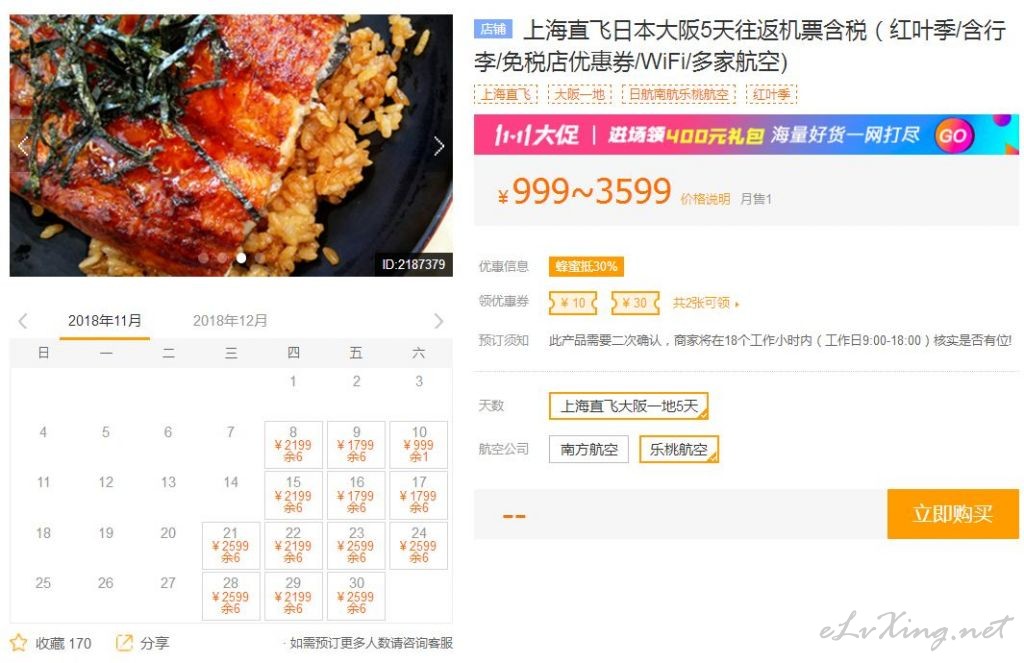1024x663 pixels.
Task: Choose the 上海直飞大阪一地5天 option
Action: pyautogui.click(x=629, y=406)
